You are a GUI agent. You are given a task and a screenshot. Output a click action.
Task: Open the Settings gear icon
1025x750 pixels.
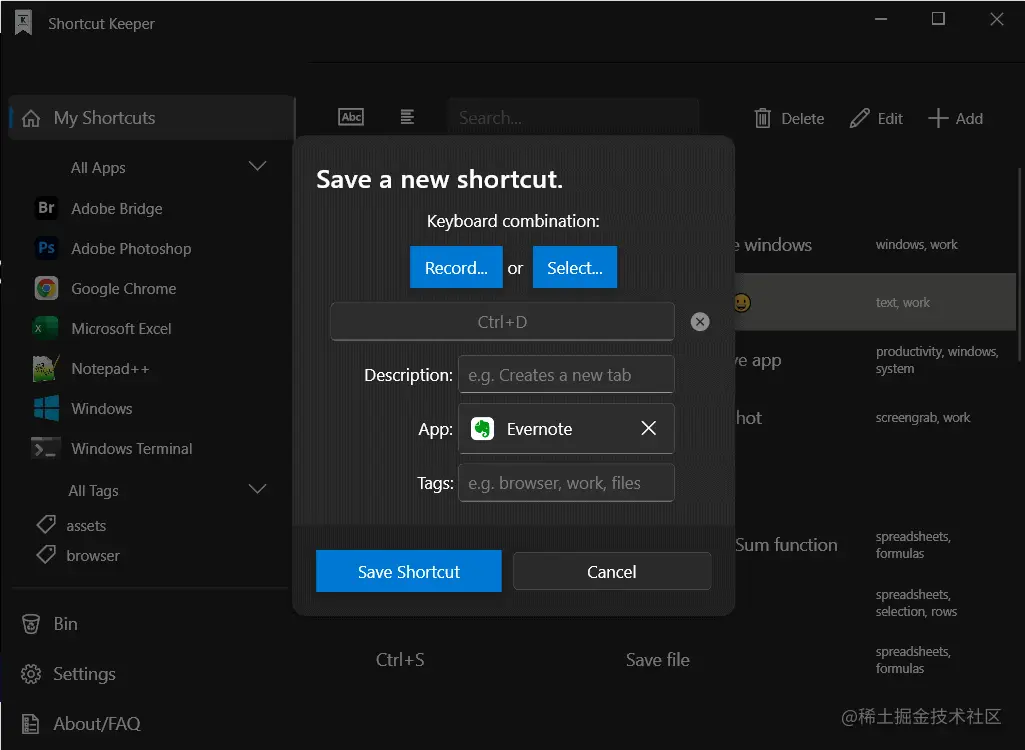pyautogui.click(x=31, y=673)
